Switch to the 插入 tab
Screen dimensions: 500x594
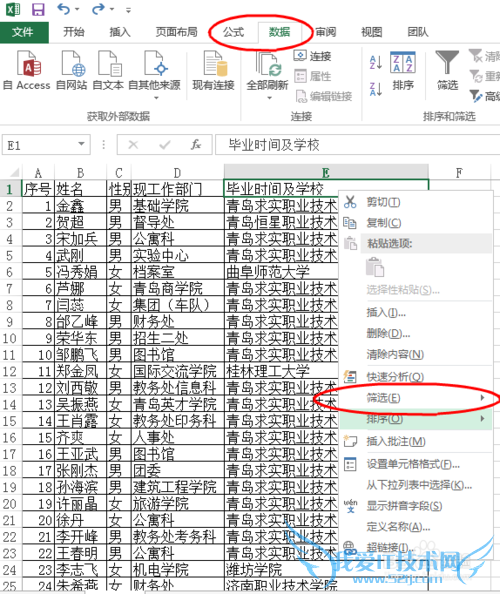click(x=120, y=32)
